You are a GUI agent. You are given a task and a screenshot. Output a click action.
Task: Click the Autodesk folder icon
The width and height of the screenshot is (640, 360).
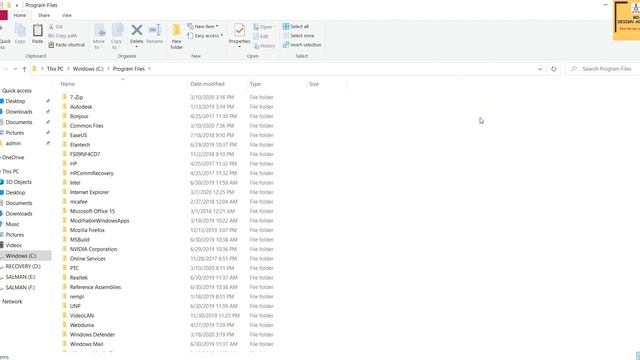(x=64, y=107)
